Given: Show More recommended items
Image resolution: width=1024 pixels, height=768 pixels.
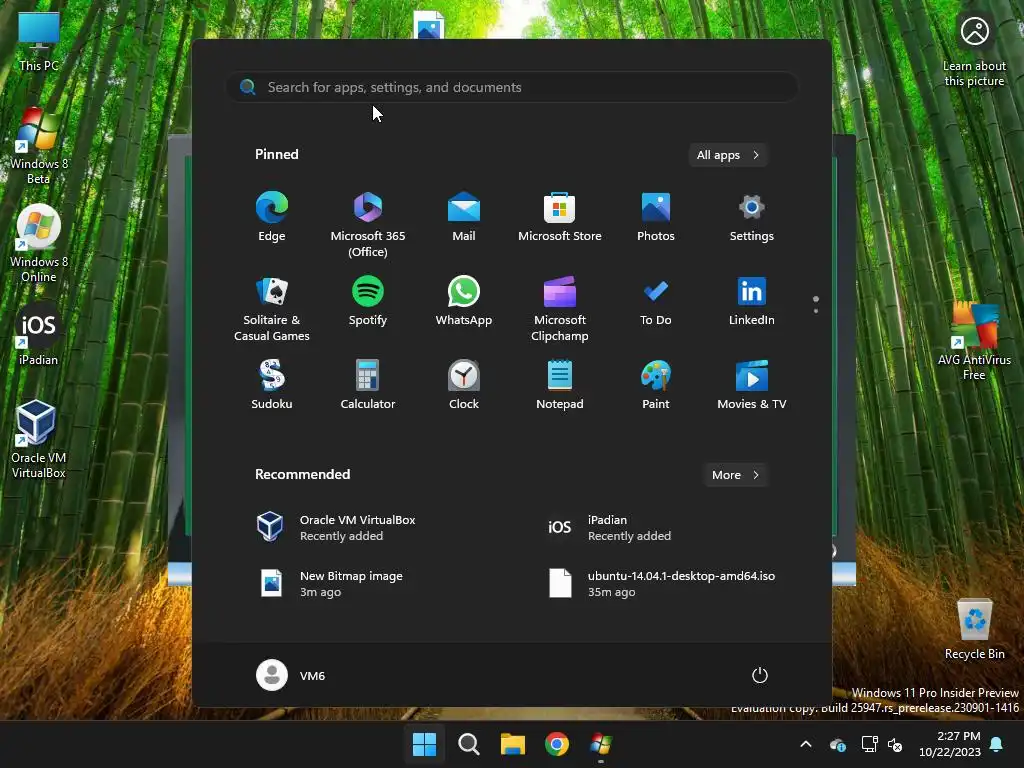Looking at the screenshot, I should pos(735,475).
